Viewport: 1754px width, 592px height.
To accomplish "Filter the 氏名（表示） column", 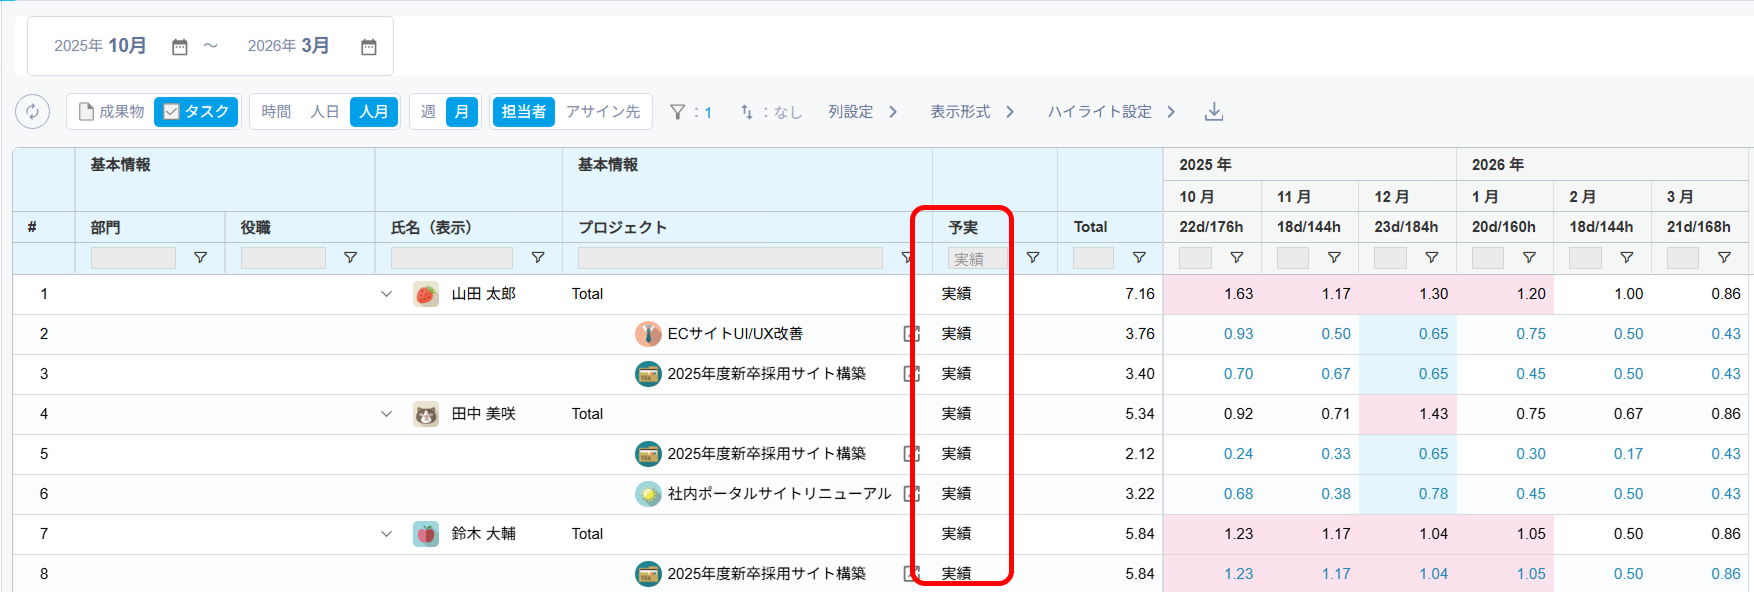I will tap(537, 258).
